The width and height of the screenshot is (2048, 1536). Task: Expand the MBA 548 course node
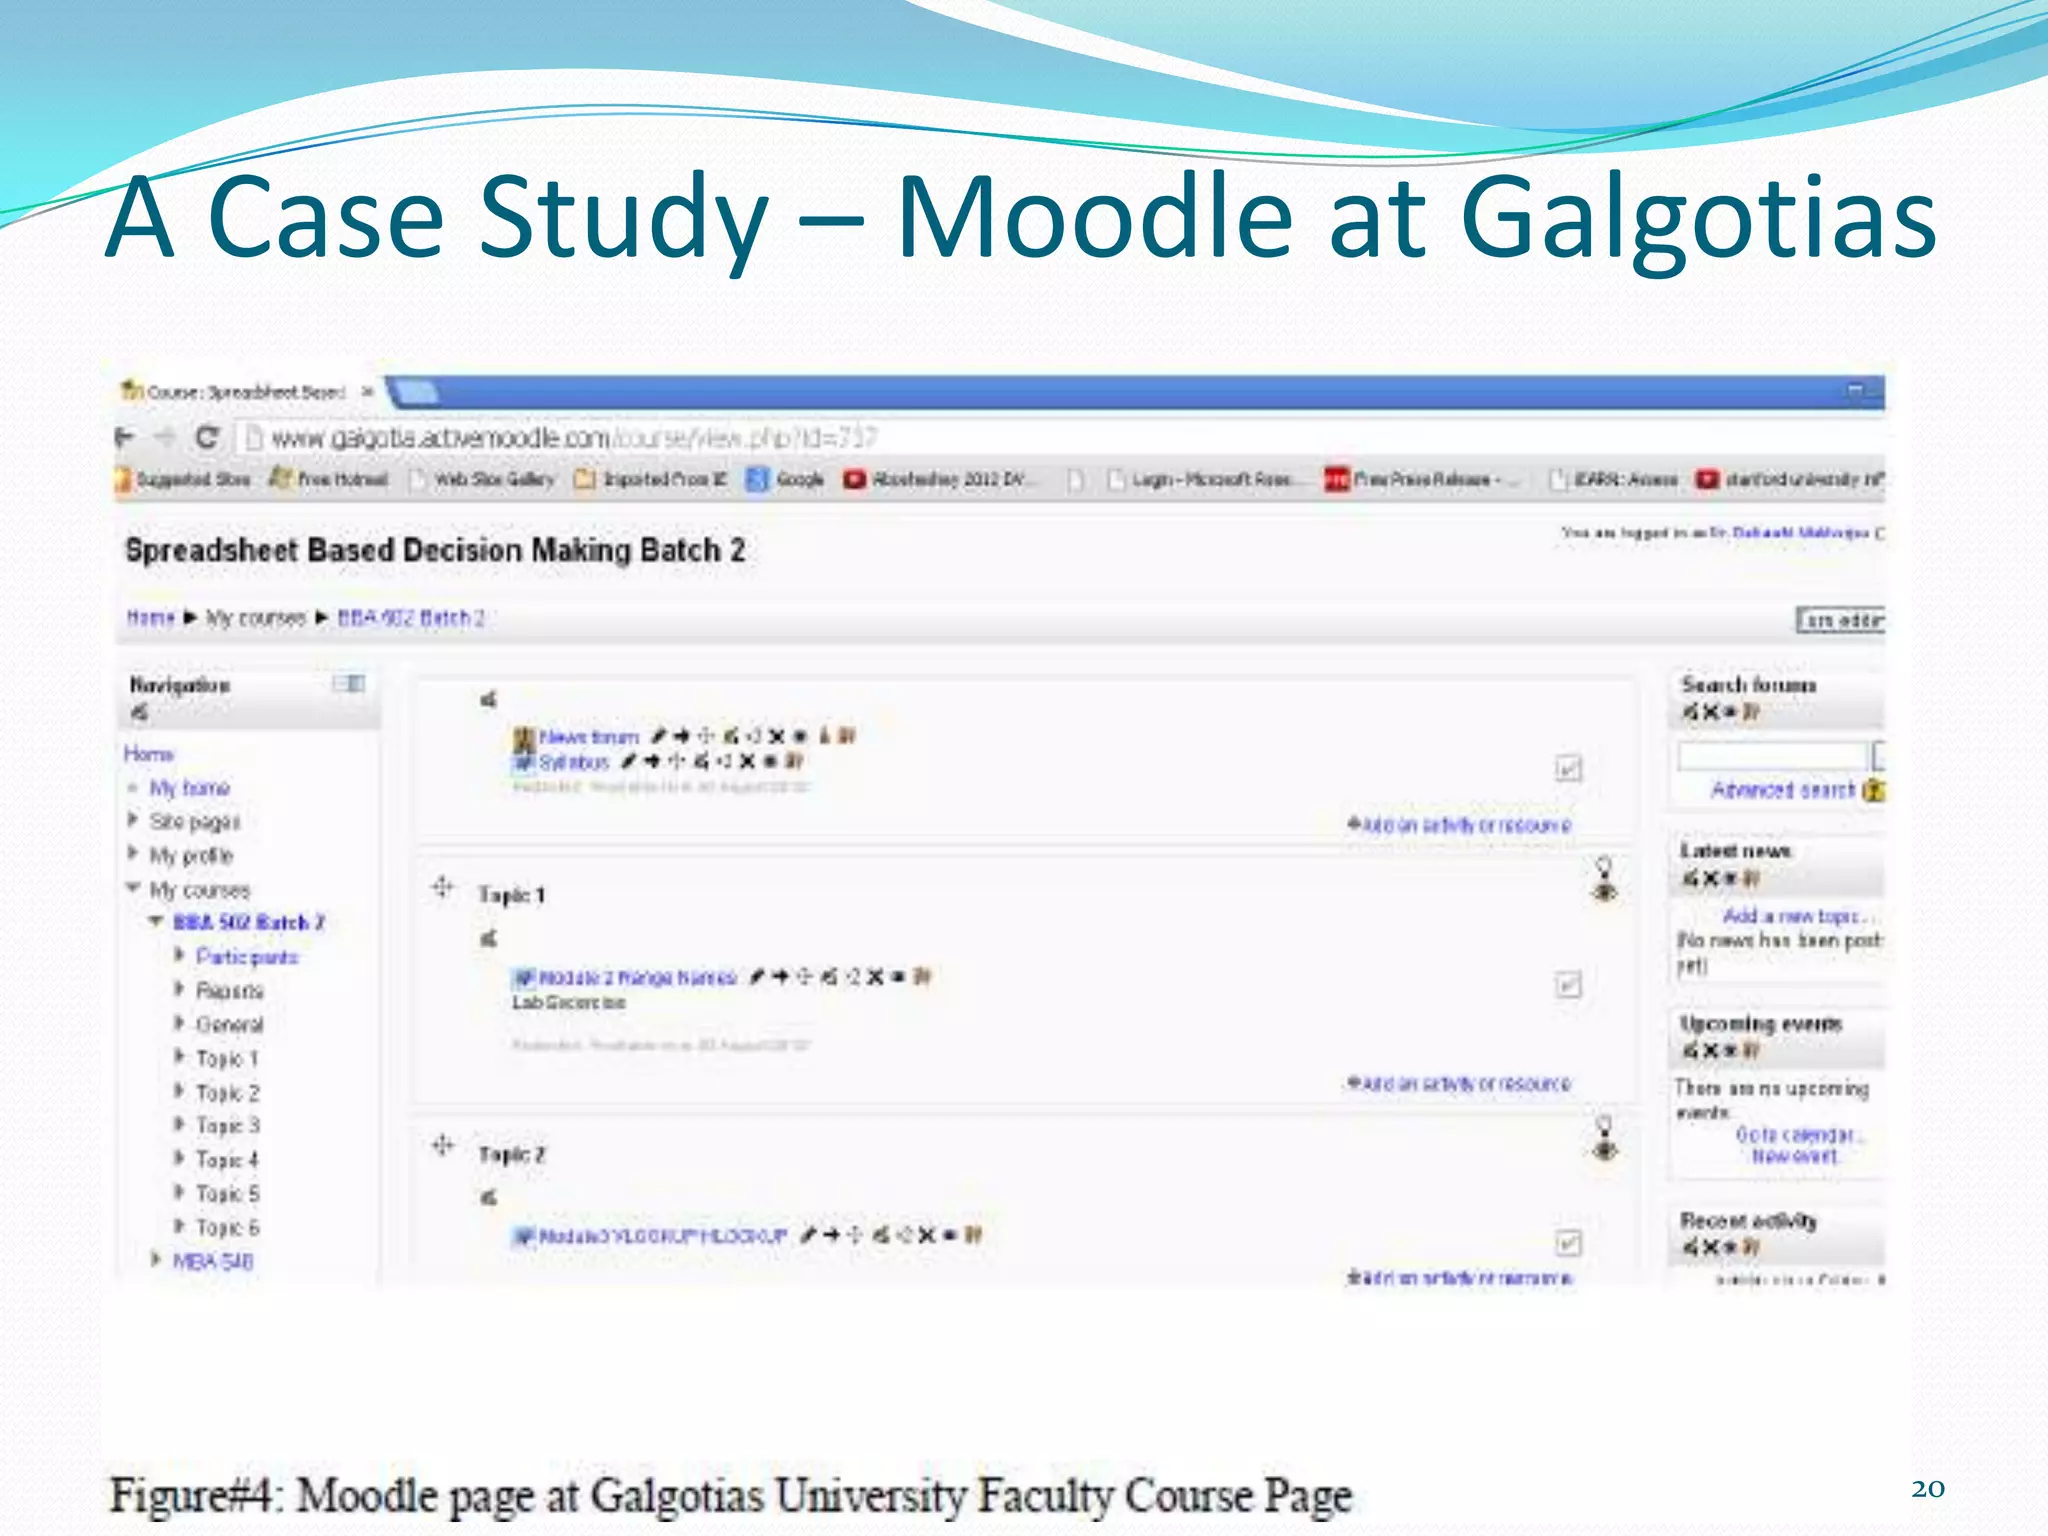click(156, 1260)
